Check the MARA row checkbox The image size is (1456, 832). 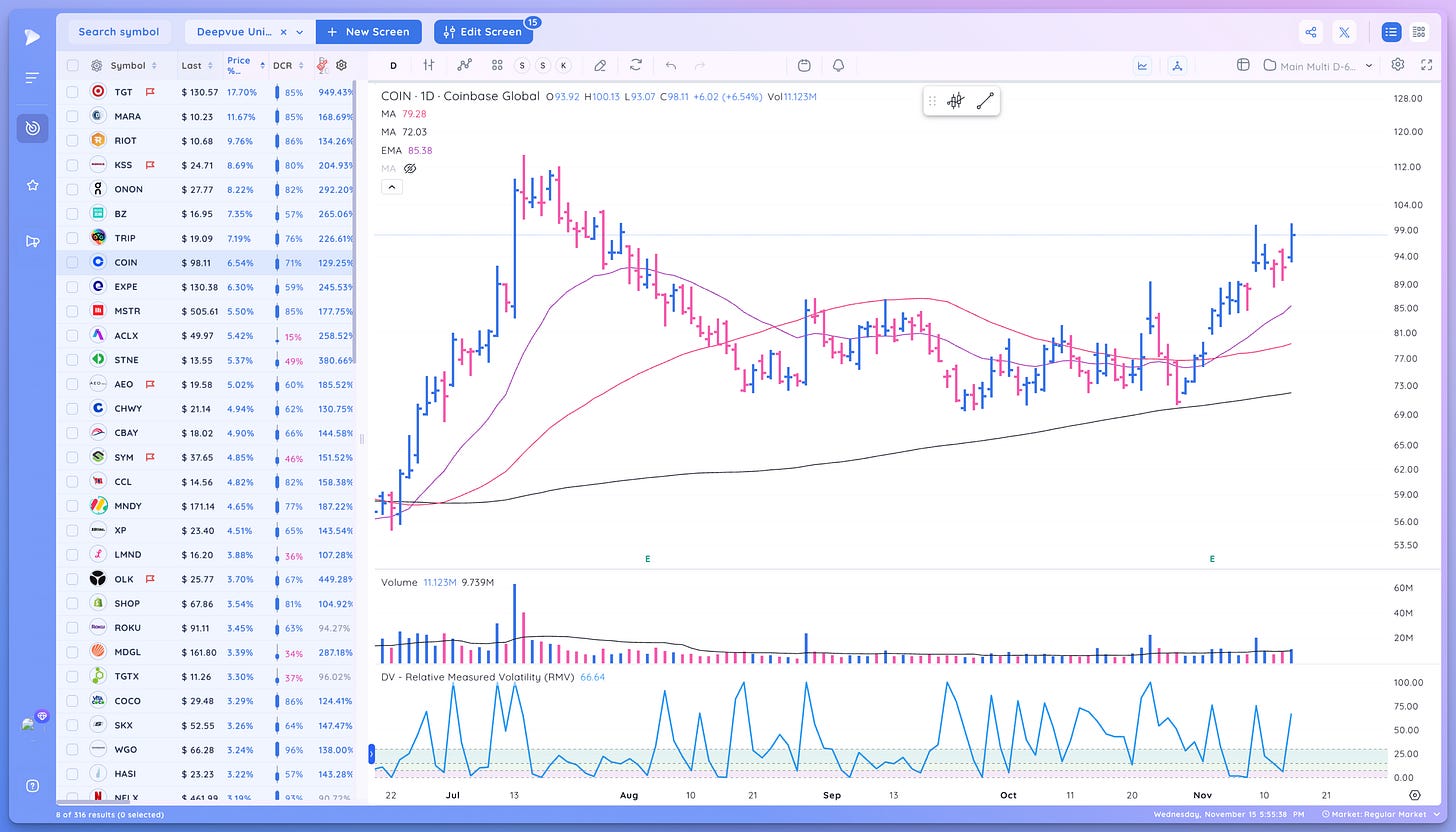(72, 116)
